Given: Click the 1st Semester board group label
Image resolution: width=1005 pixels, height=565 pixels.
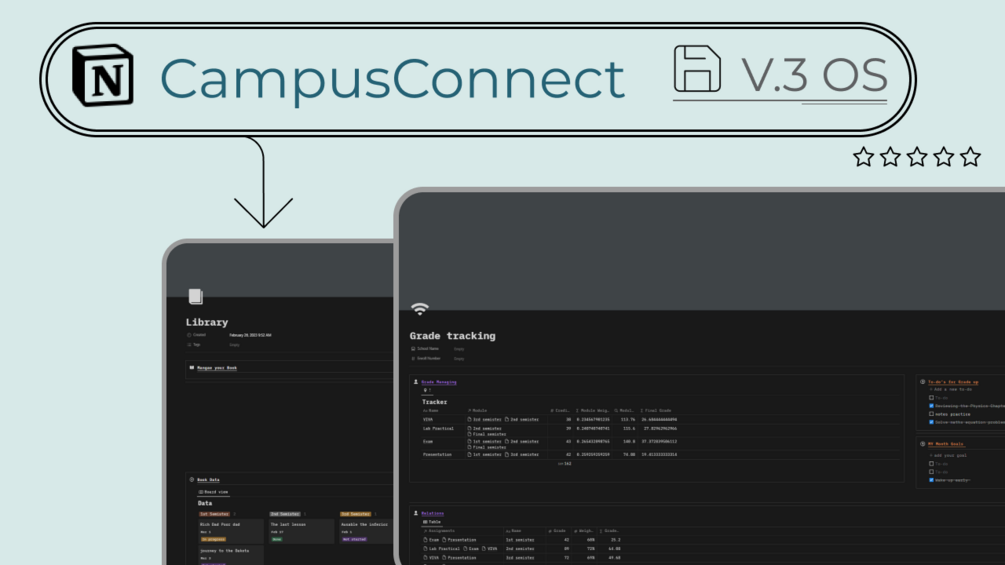Looking at the screenshot, I should click(x=213, y=514).
